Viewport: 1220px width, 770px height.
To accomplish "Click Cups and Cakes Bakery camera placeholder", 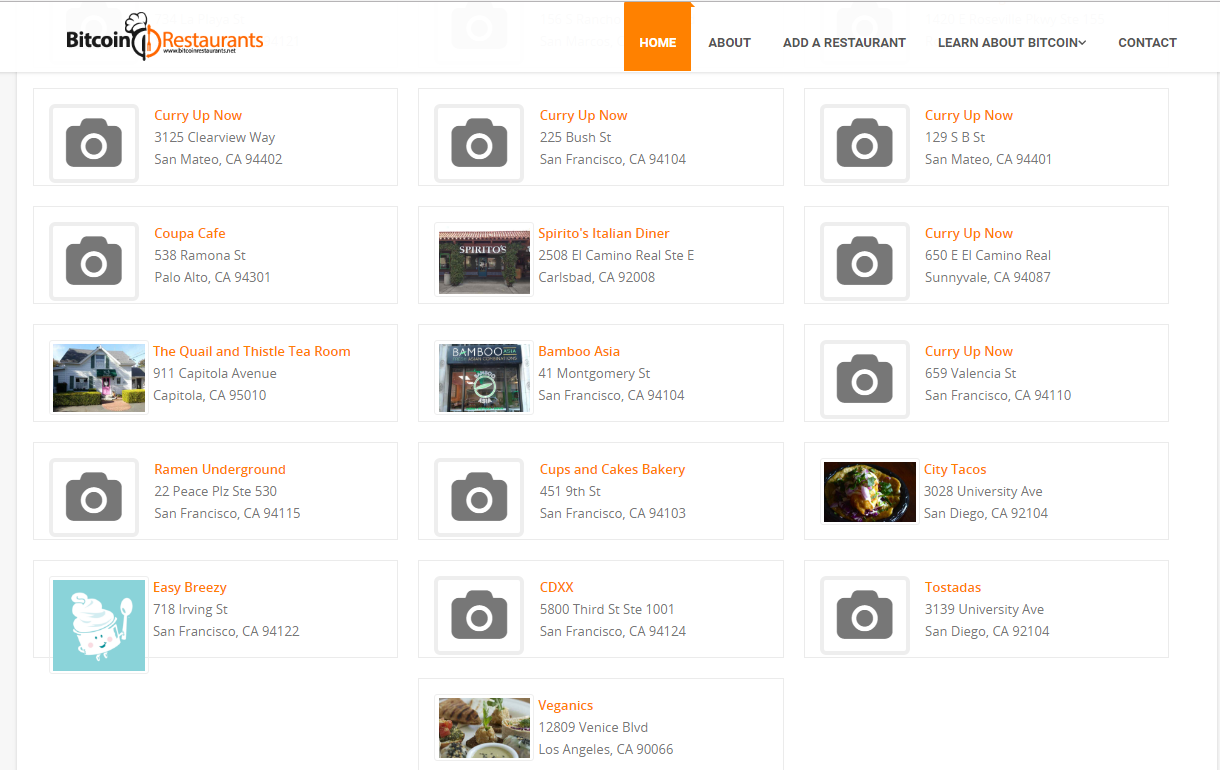I will click(479, 497).
